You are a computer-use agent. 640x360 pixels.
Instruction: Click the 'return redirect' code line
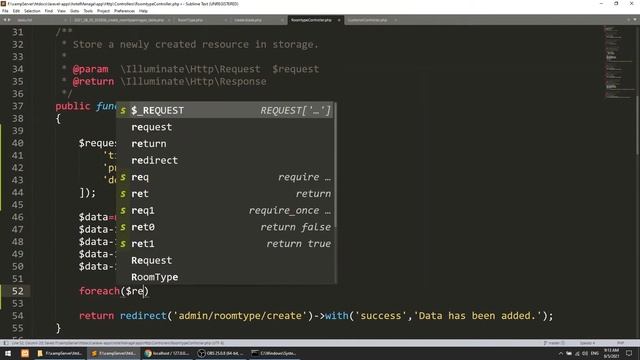pyautogui.click(x=316, y=316)
